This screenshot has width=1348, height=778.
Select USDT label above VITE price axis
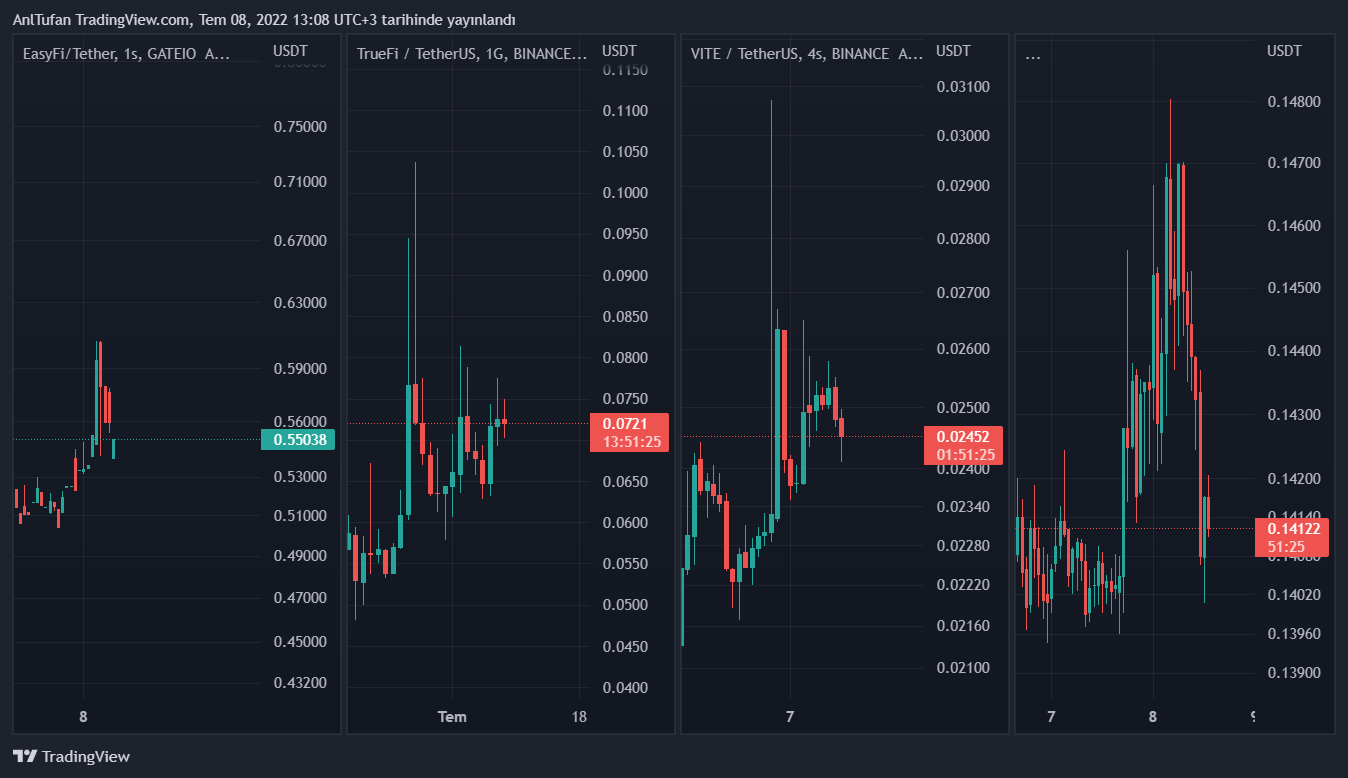(x=953, y=51)
